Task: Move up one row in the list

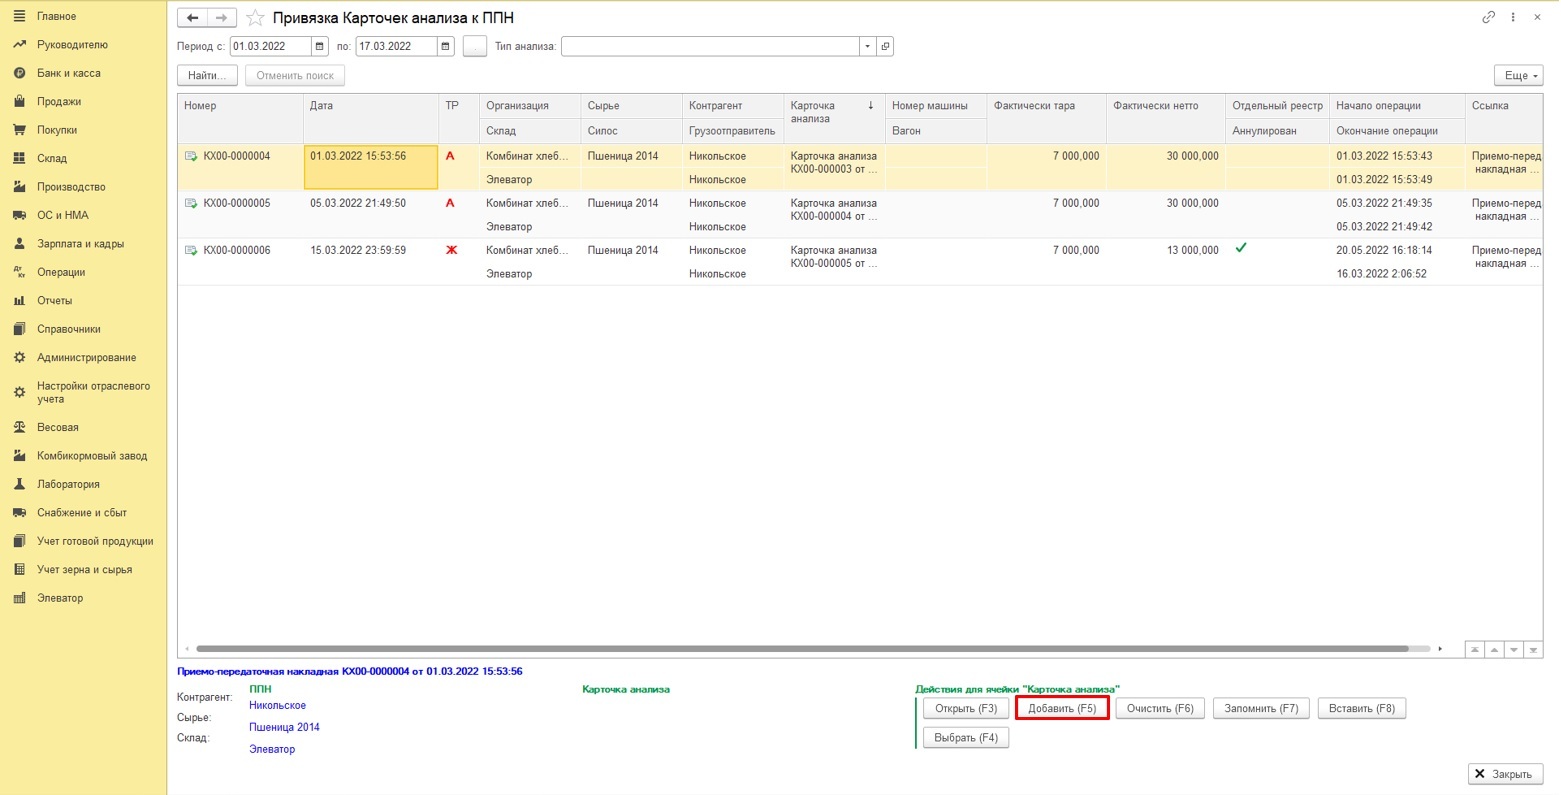Action: click(1494, 649)
